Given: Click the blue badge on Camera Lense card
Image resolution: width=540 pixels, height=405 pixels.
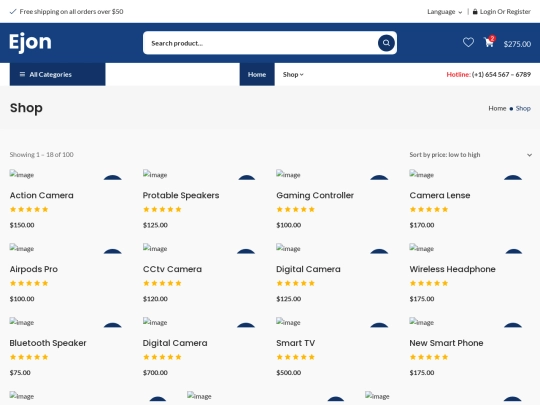Looking at the screenshot, I should point(513,177).
